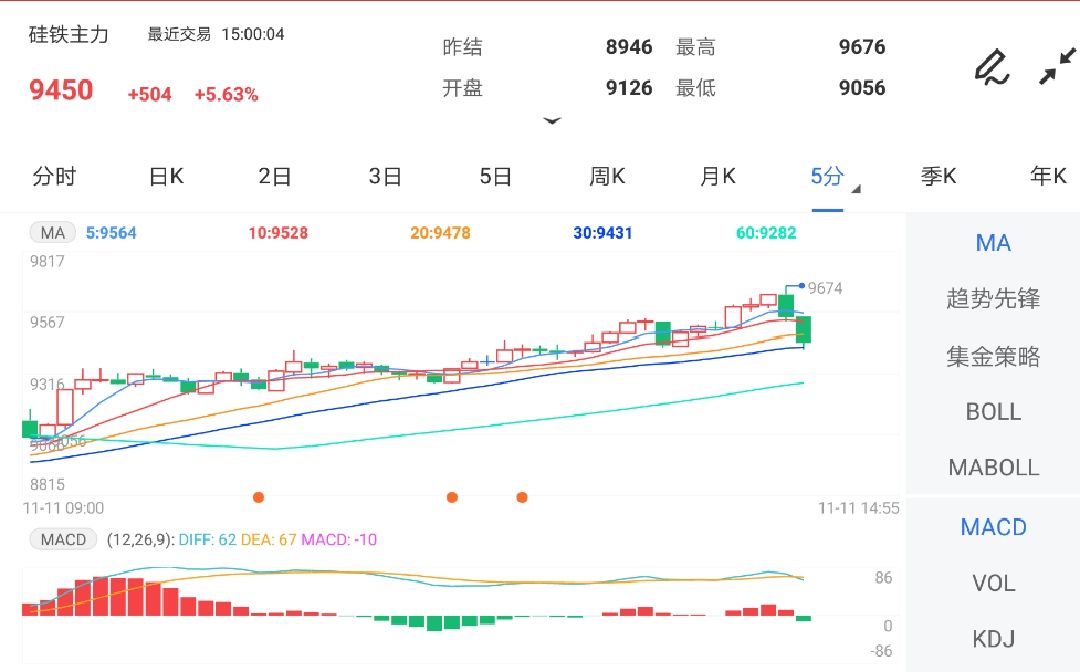
Task: Tap the MA indicator label button on chart
Action: pos(52,233)
